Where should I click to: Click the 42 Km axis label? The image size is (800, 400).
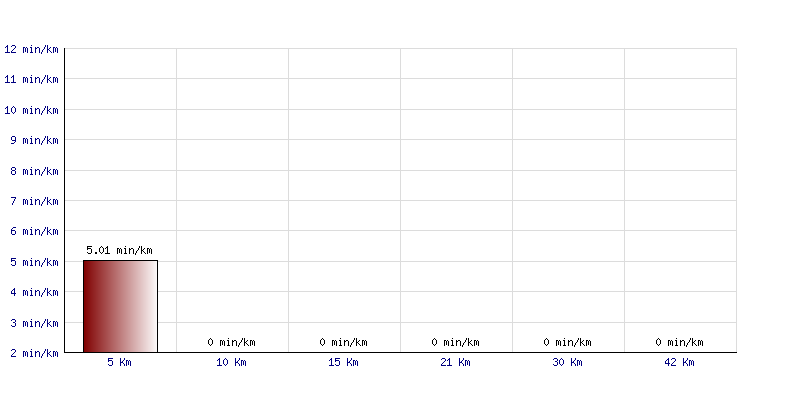[x=679, y=362]
